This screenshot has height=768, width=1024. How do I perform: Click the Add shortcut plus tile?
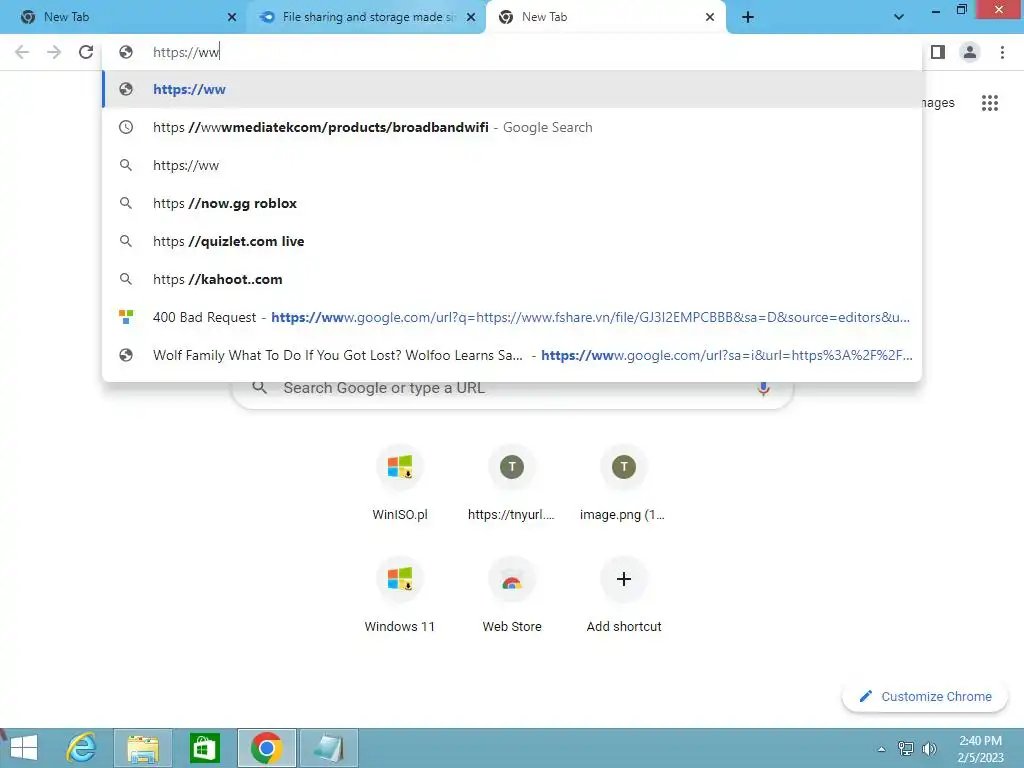coord(624,595)
